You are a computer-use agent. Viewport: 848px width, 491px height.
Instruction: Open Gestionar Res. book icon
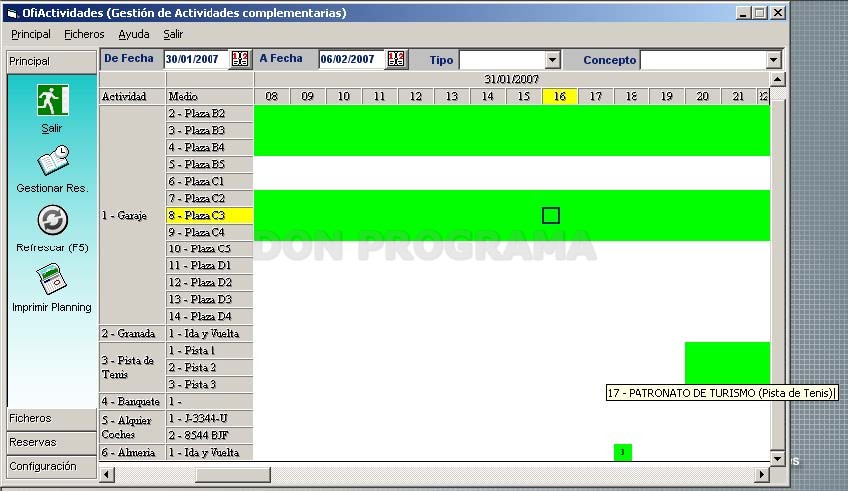[x=52, y=160]
